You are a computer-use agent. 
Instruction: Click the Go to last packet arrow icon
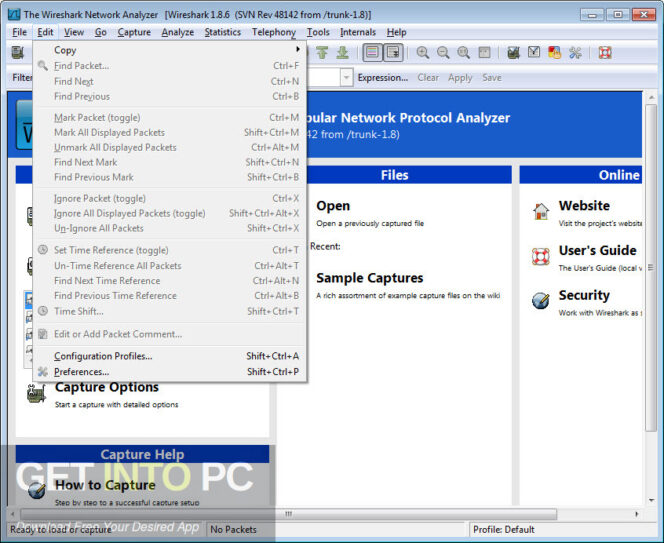point(343,53)
